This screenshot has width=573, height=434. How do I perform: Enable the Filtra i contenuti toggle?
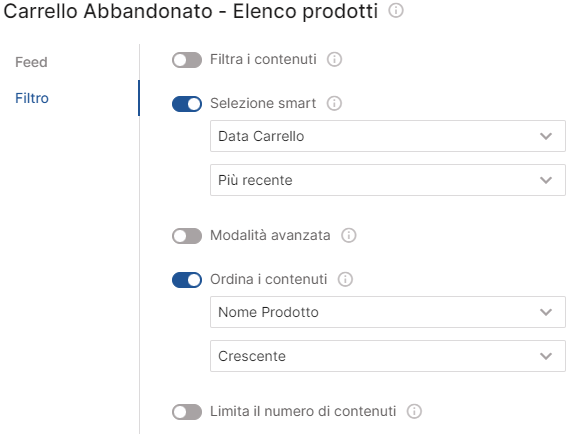(187, 60)
